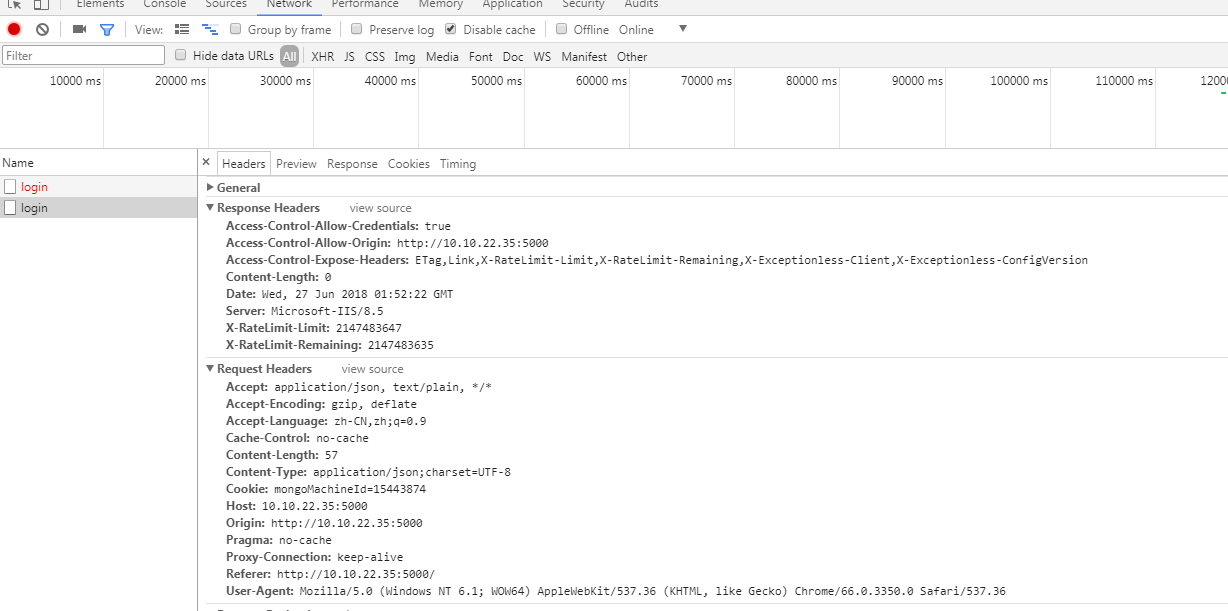Toggle the waterfall overview view icon
Screen dimensions: 1228x611
(x=210, y=29)
